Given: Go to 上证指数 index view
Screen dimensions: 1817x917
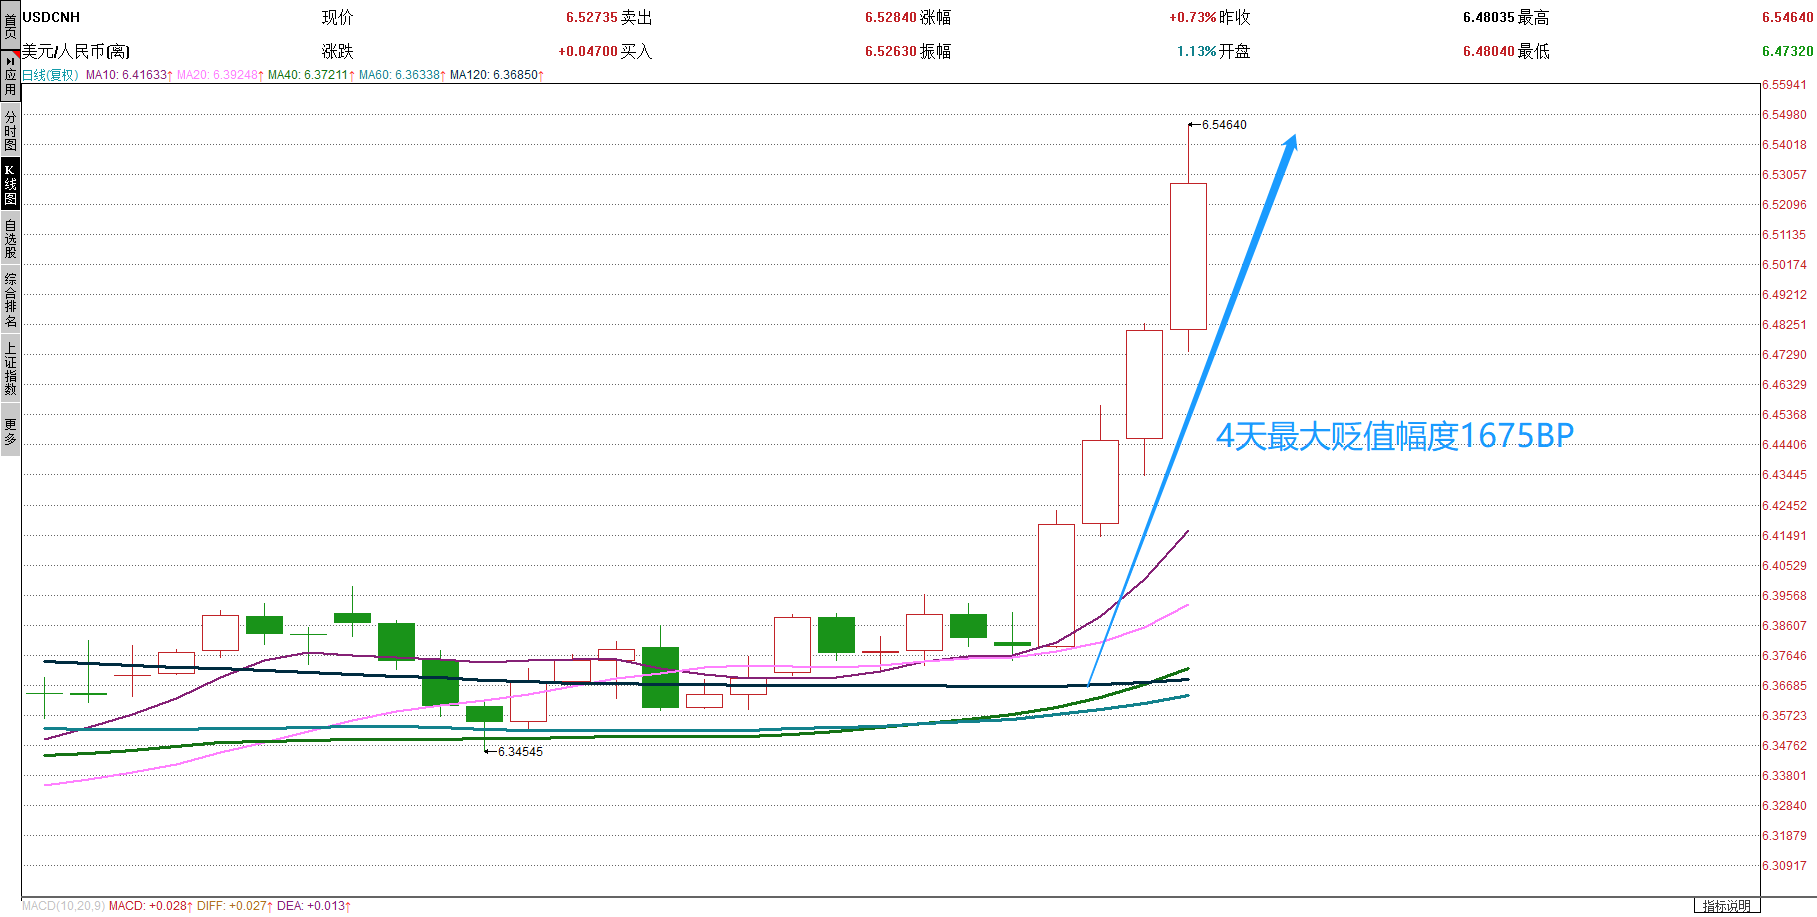Looking at the screenshot, I should (x=10, y=369).
